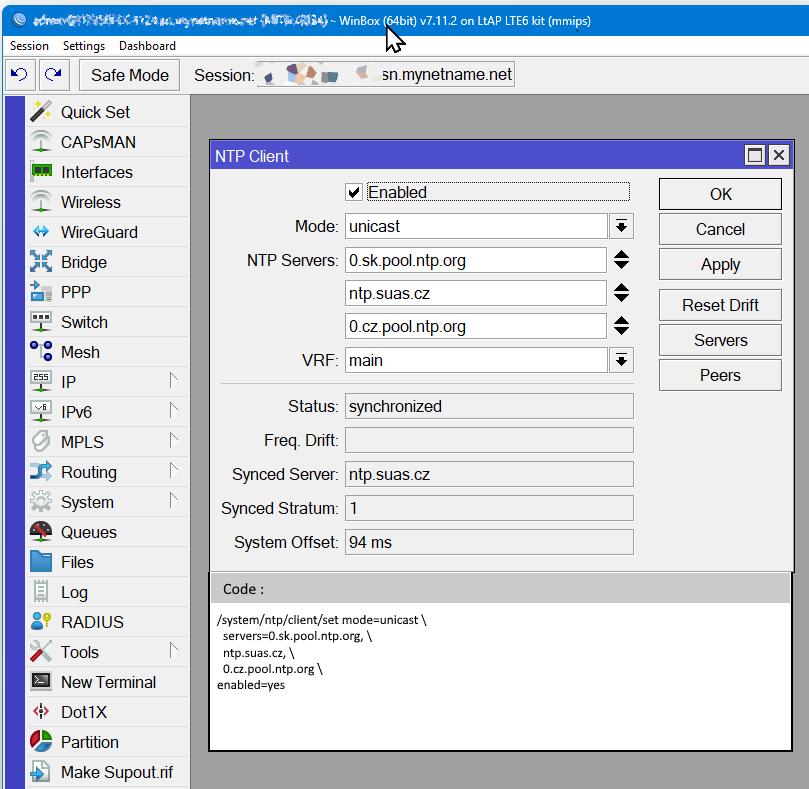Click the Redo arrow icon
This screenshot has height=789, width=809.
(x=54, y=75)
